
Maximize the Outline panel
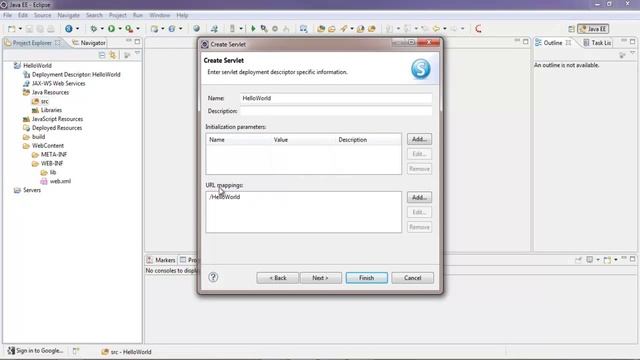633,42
